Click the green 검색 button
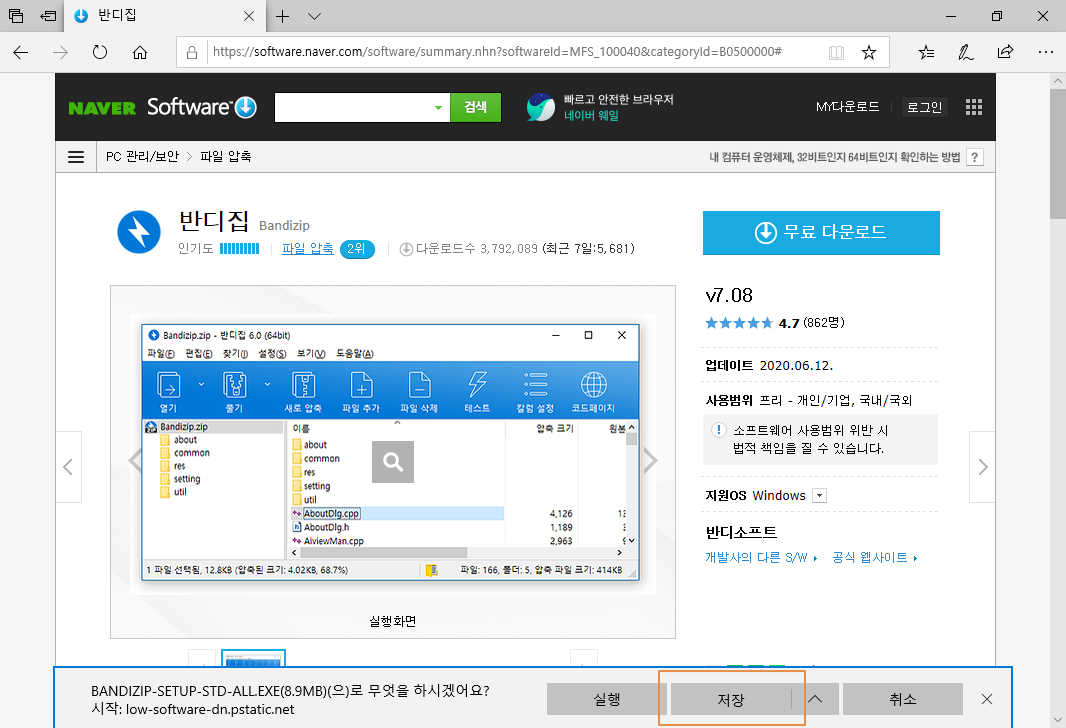Viewport: 1066px width, 728px height. coord(475,107)
